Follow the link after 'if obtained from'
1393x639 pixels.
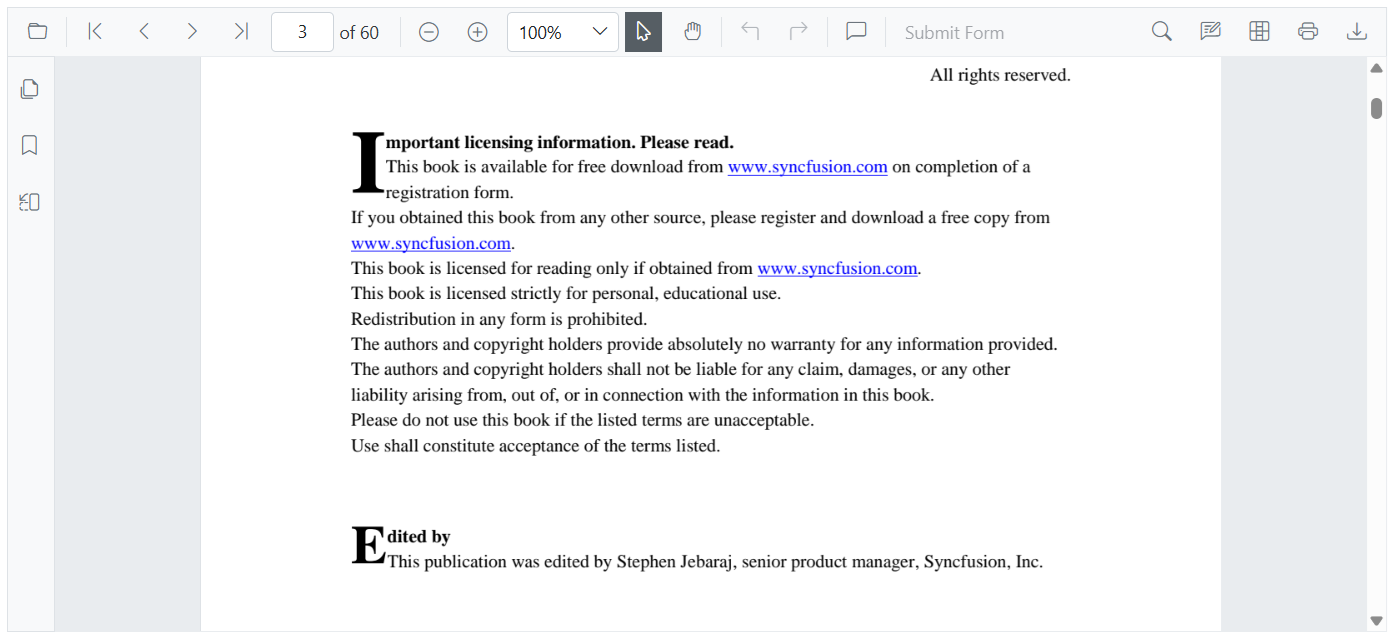coord(837,268)
